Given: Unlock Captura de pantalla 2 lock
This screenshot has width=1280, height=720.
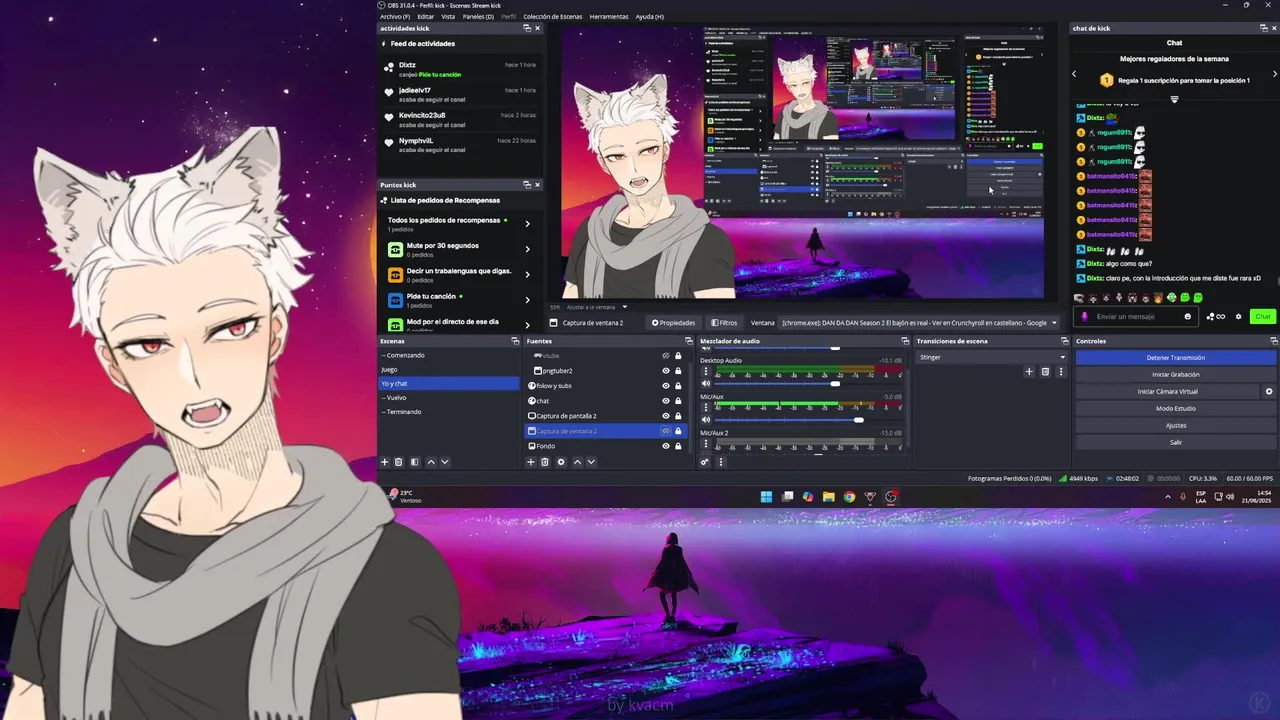Looking at the screenshot, I should [x=678, y=416].
